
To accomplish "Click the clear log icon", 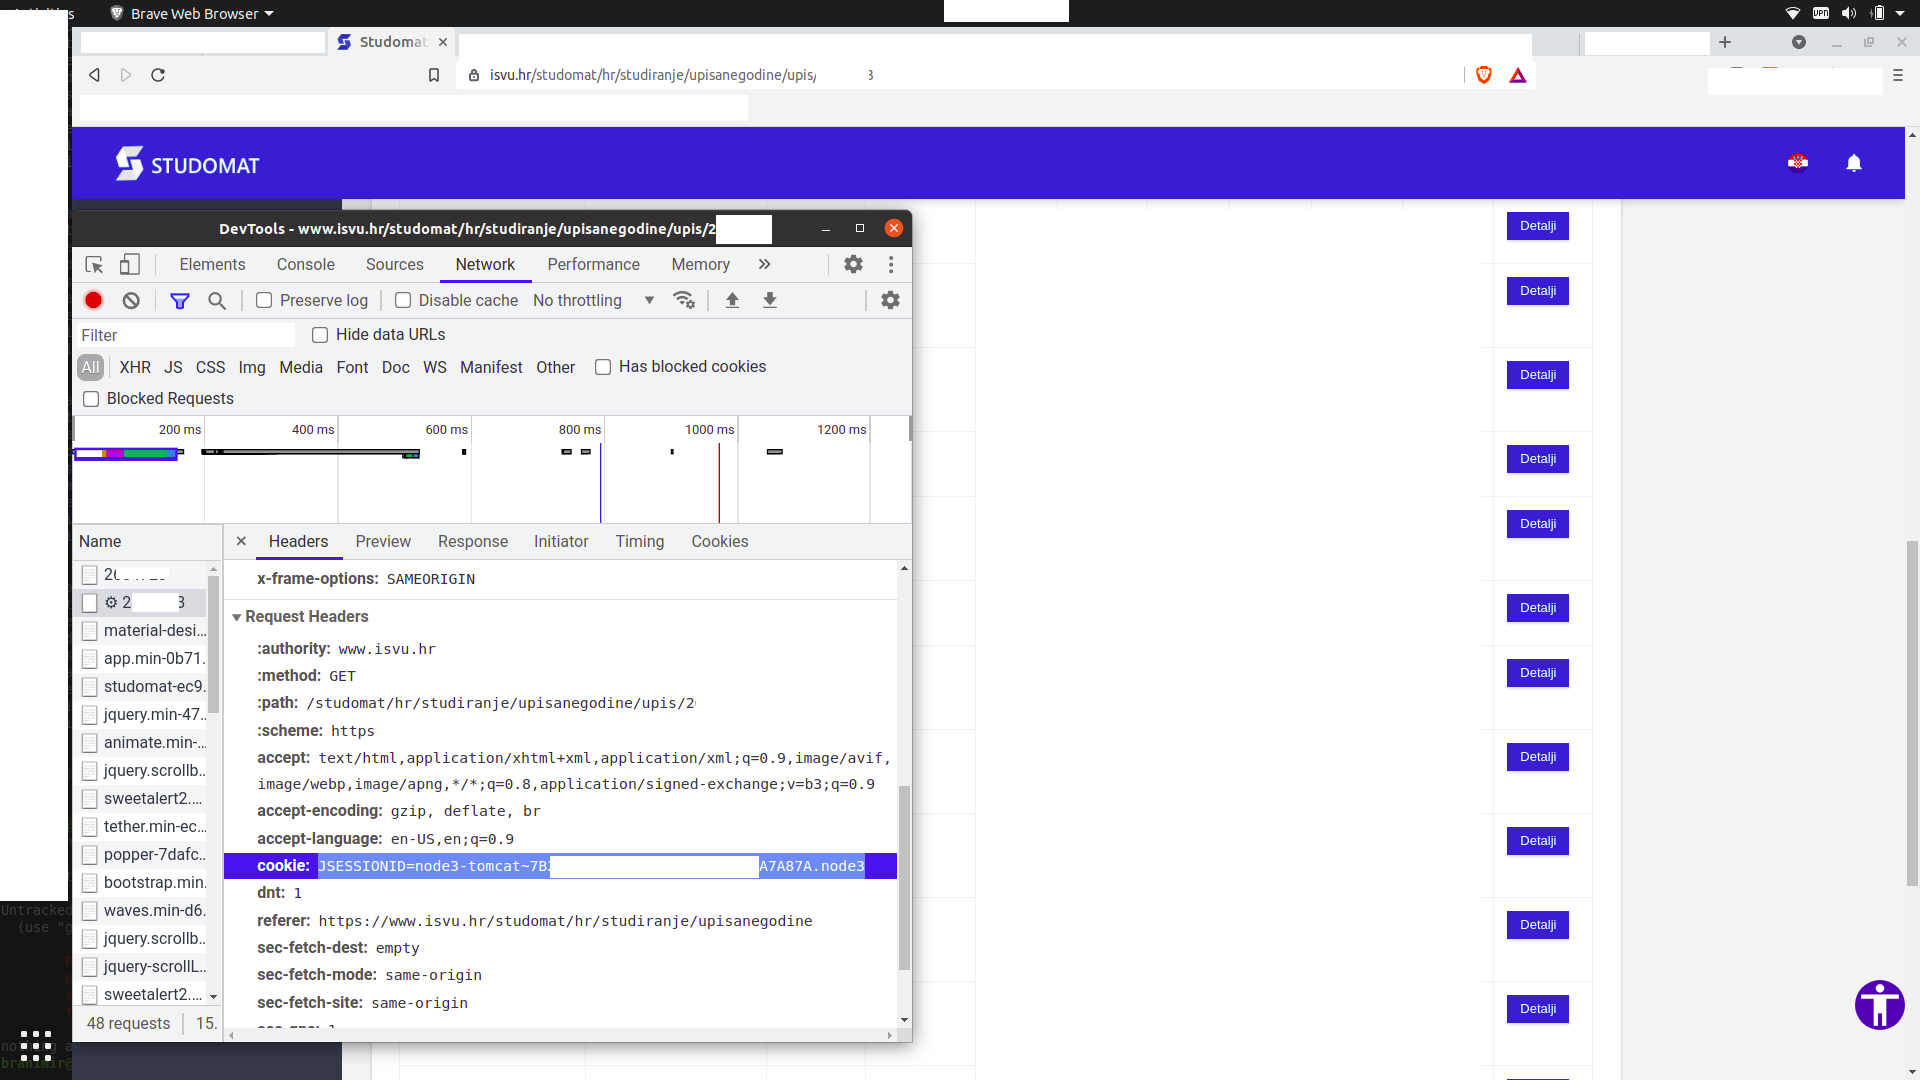I will (x=131, y=299).
